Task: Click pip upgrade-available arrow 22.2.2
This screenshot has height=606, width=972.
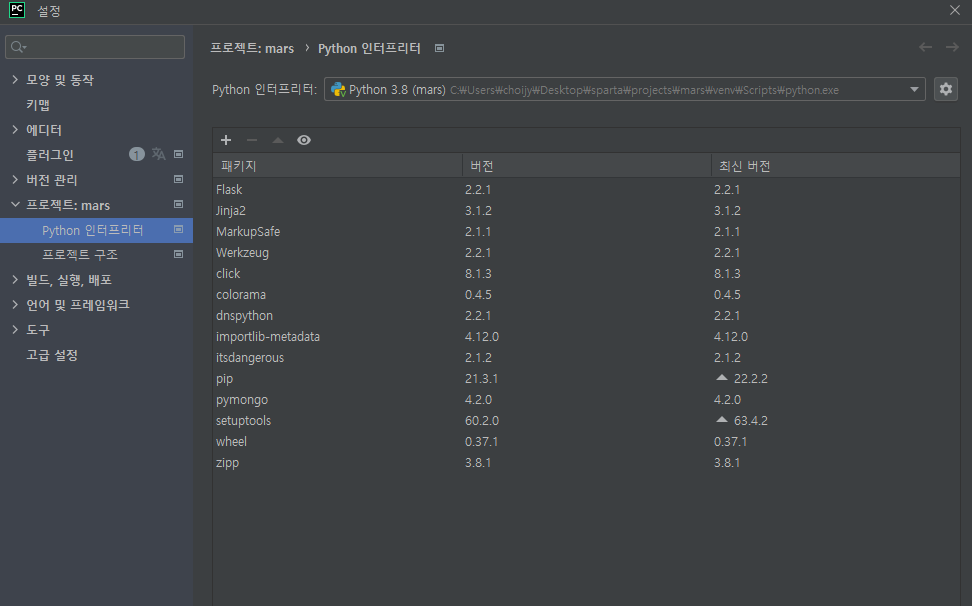Action: point(722,377)
